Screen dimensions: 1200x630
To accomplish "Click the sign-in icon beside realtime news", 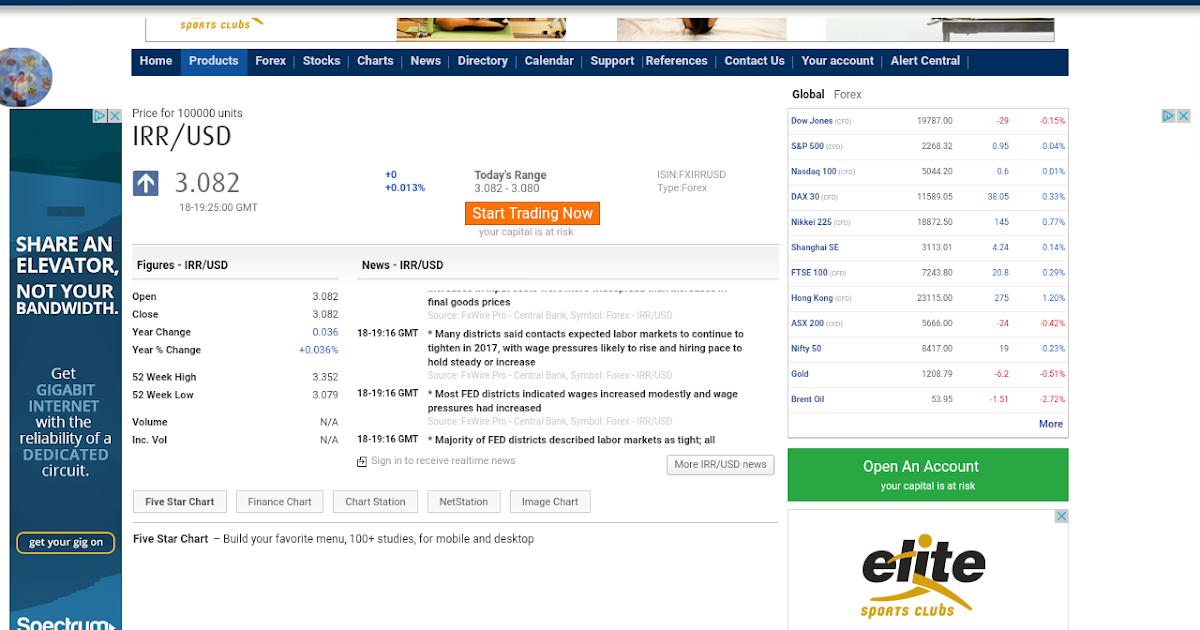I will pos(362,462).
